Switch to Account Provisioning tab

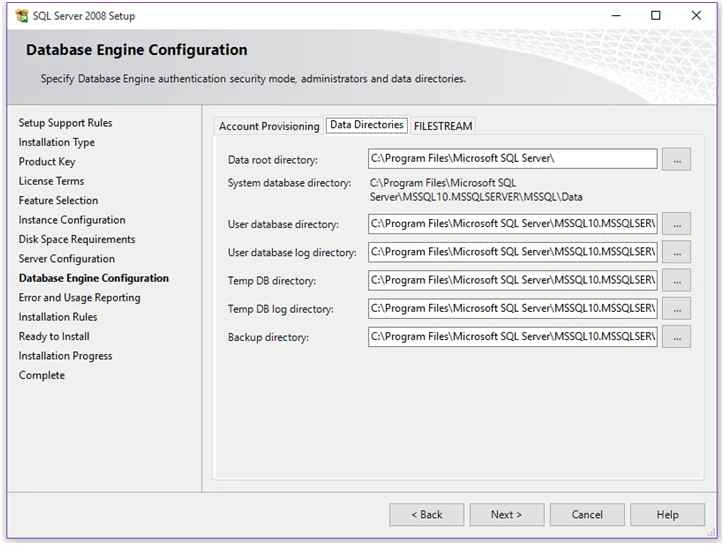(269, 126)
